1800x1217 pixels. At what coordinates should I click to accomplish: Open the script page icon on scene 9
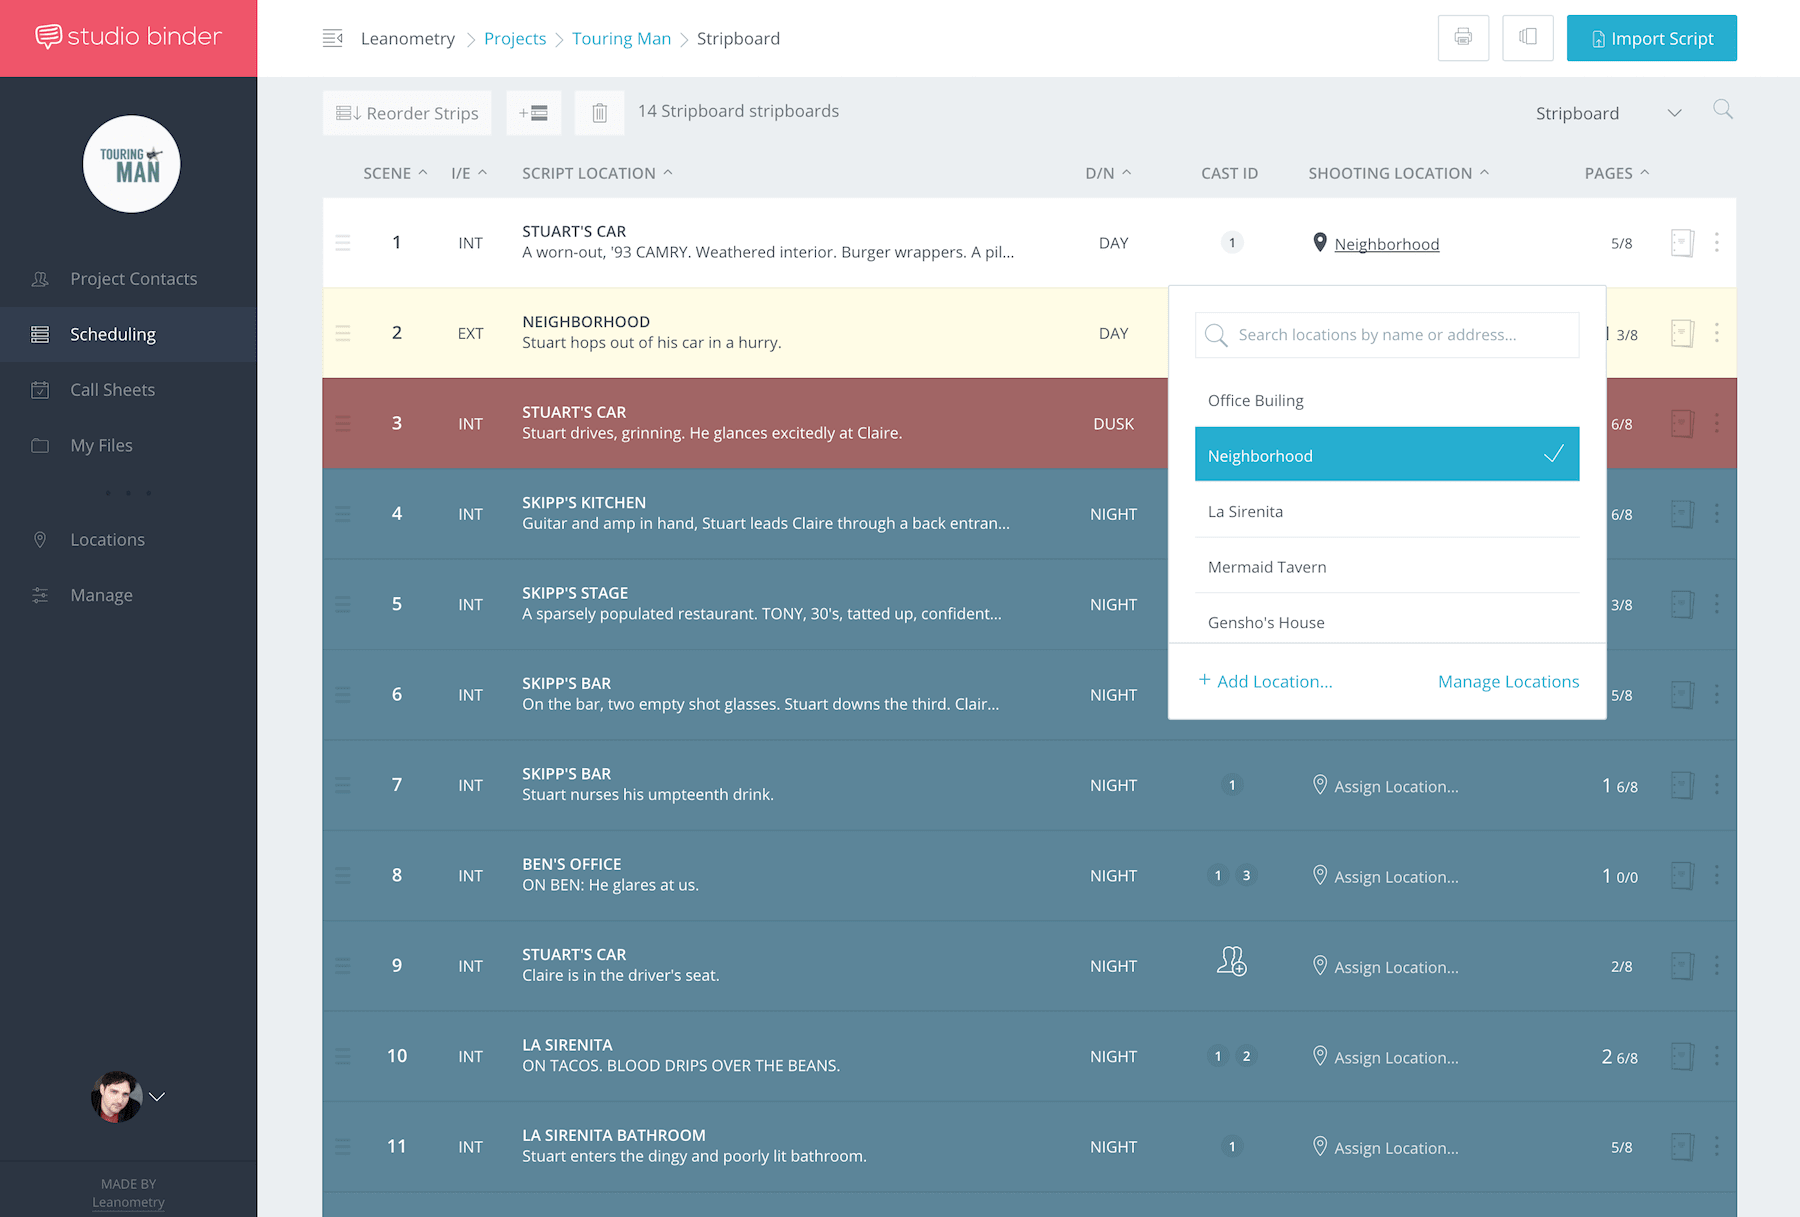click(1682, 966)
